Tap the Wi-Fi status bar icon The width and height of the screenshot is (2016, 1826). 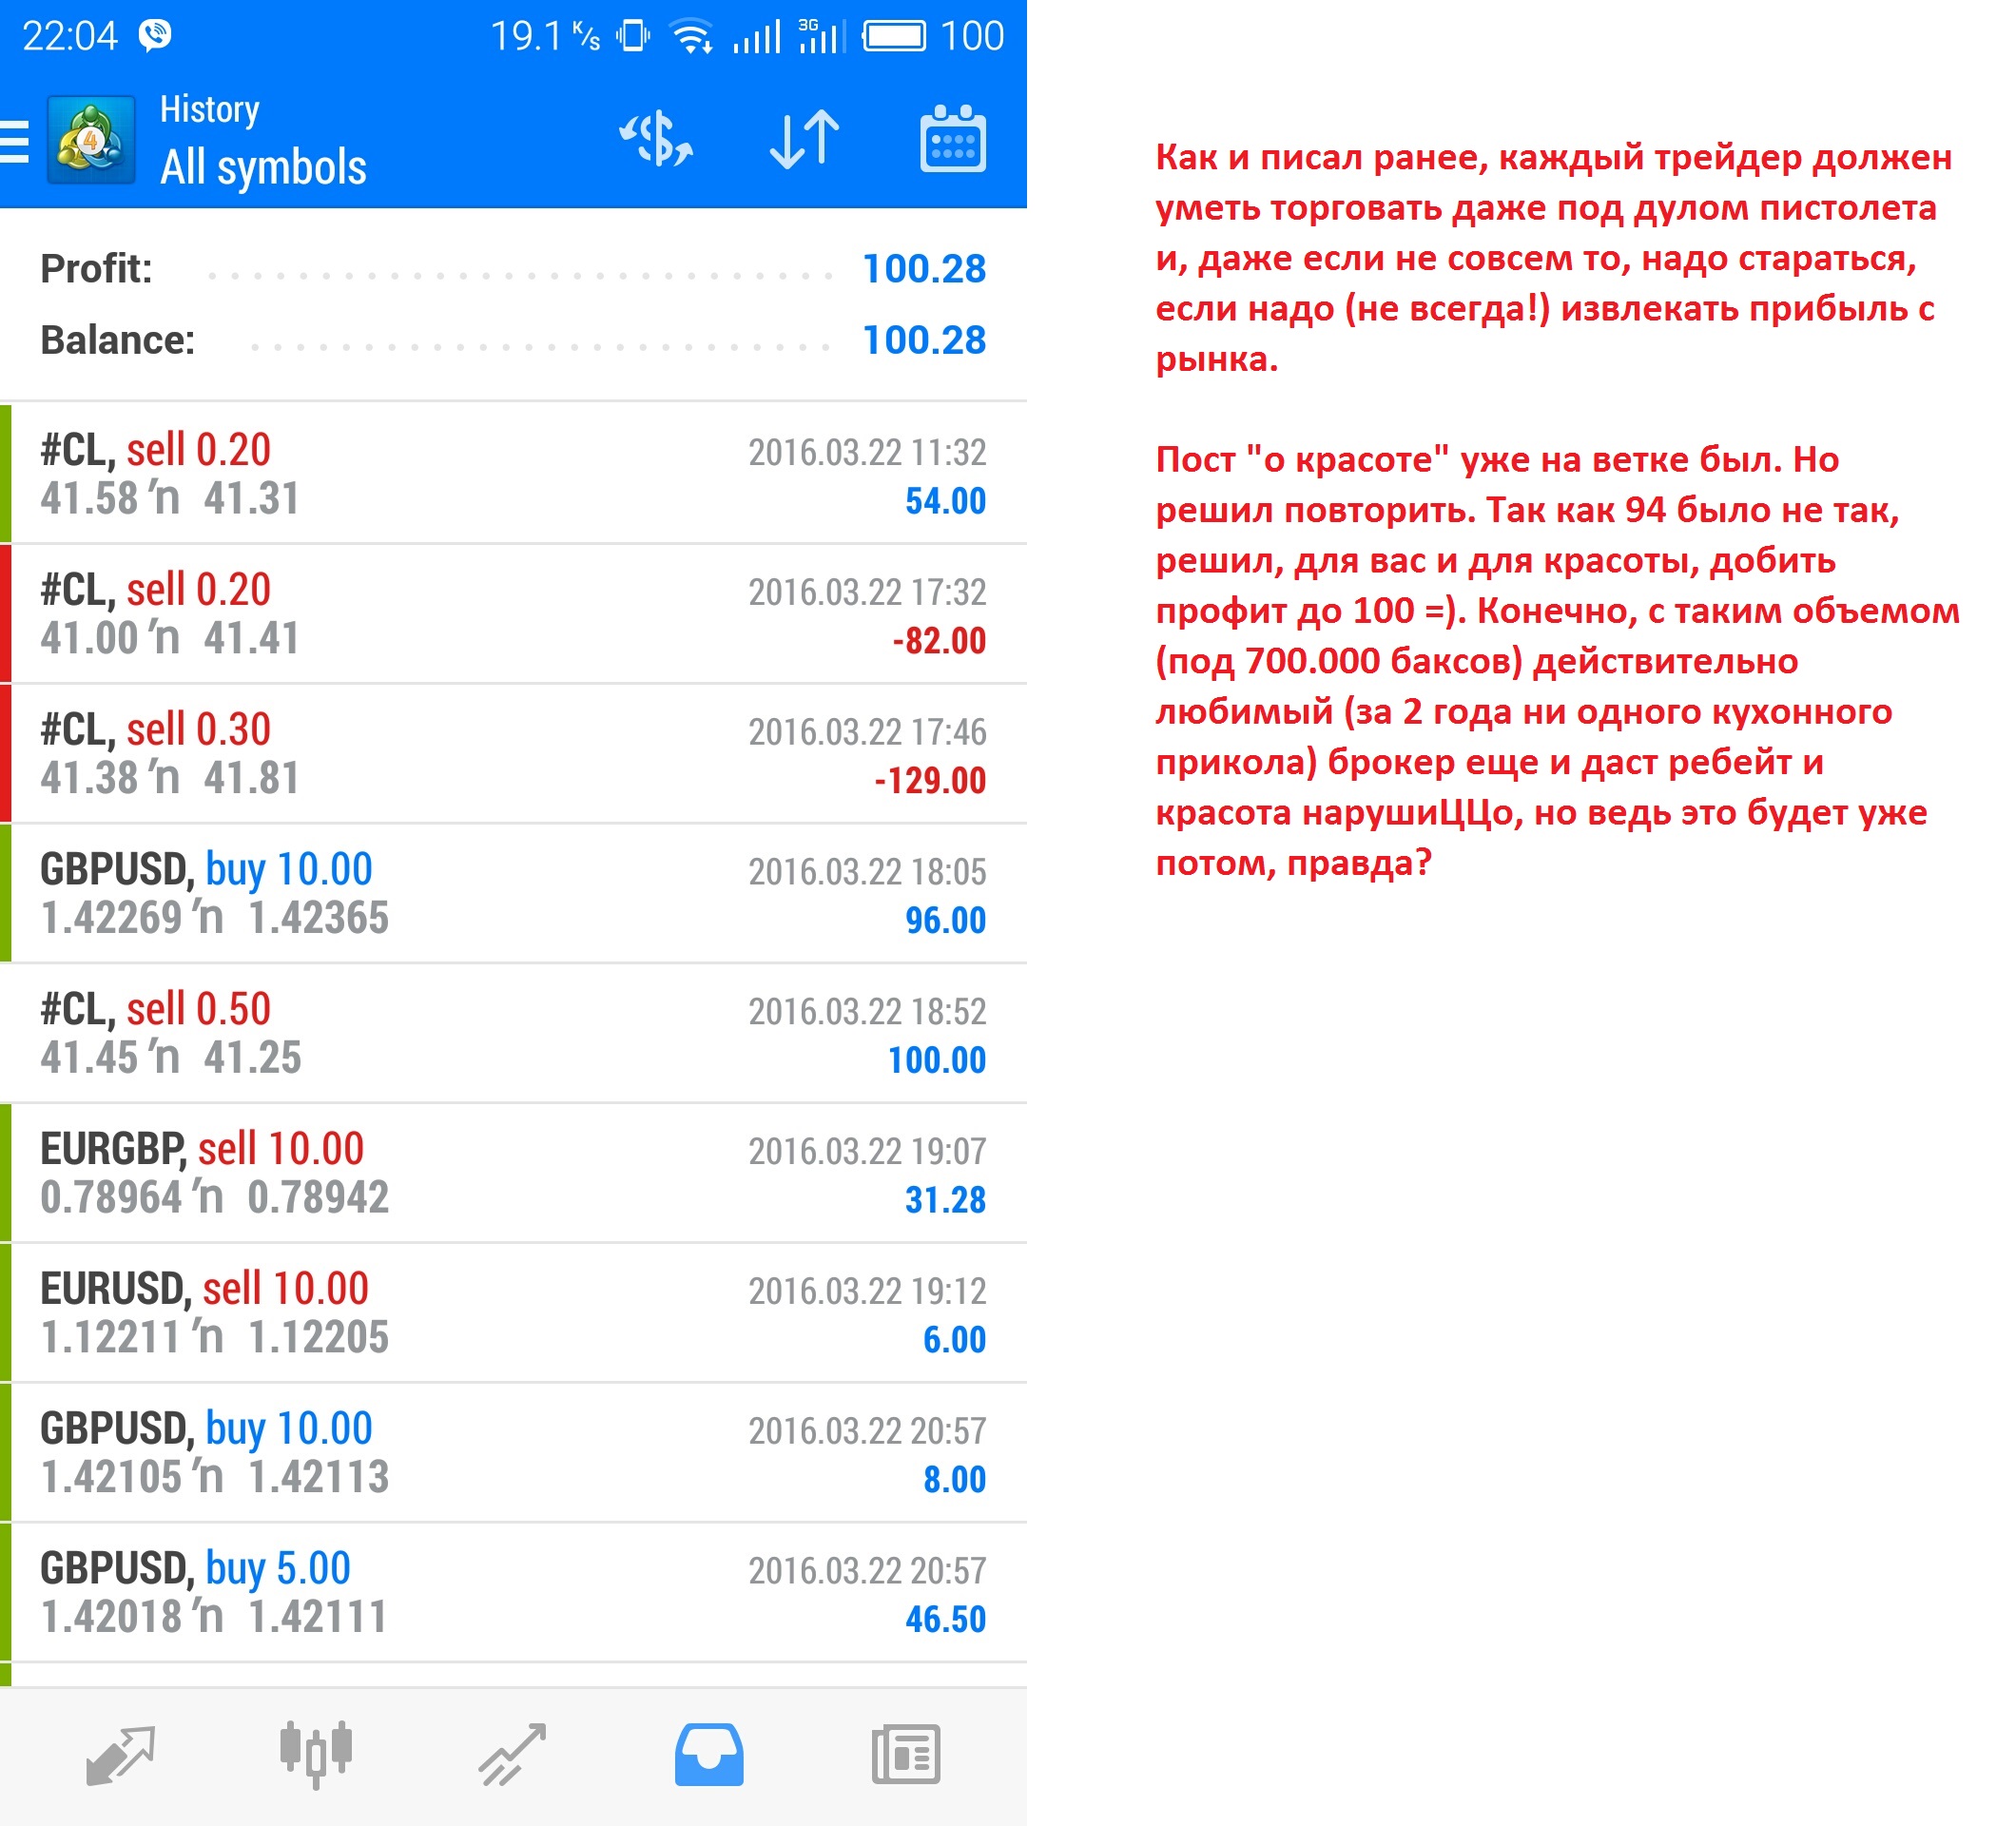pyautogui.click(x=692, y=37)
